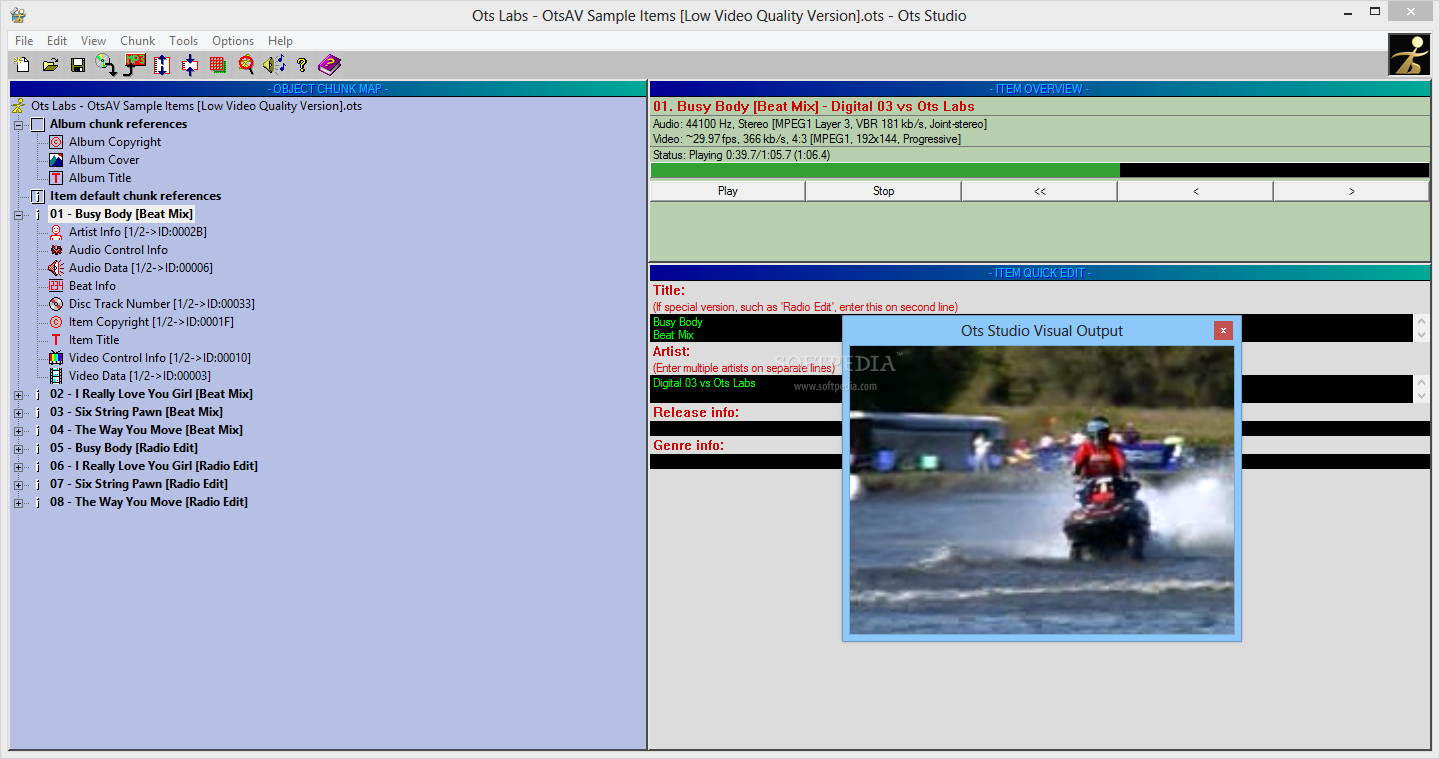
Task: Create a new file with the toolbar icon
Action: click(23, 65)
